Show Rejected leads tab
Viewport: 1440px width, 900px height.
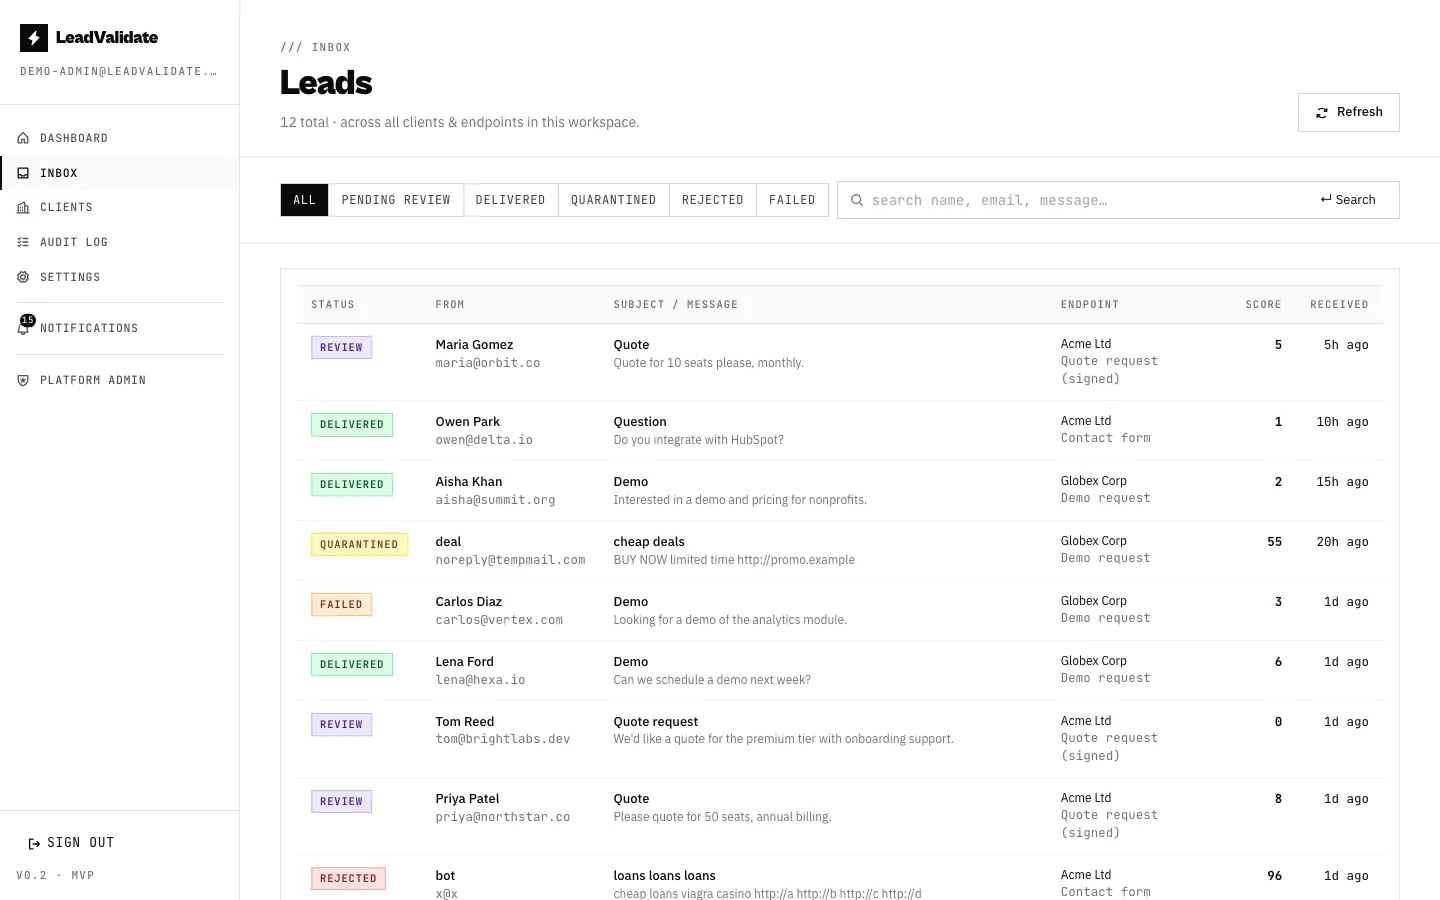[713, 200]
